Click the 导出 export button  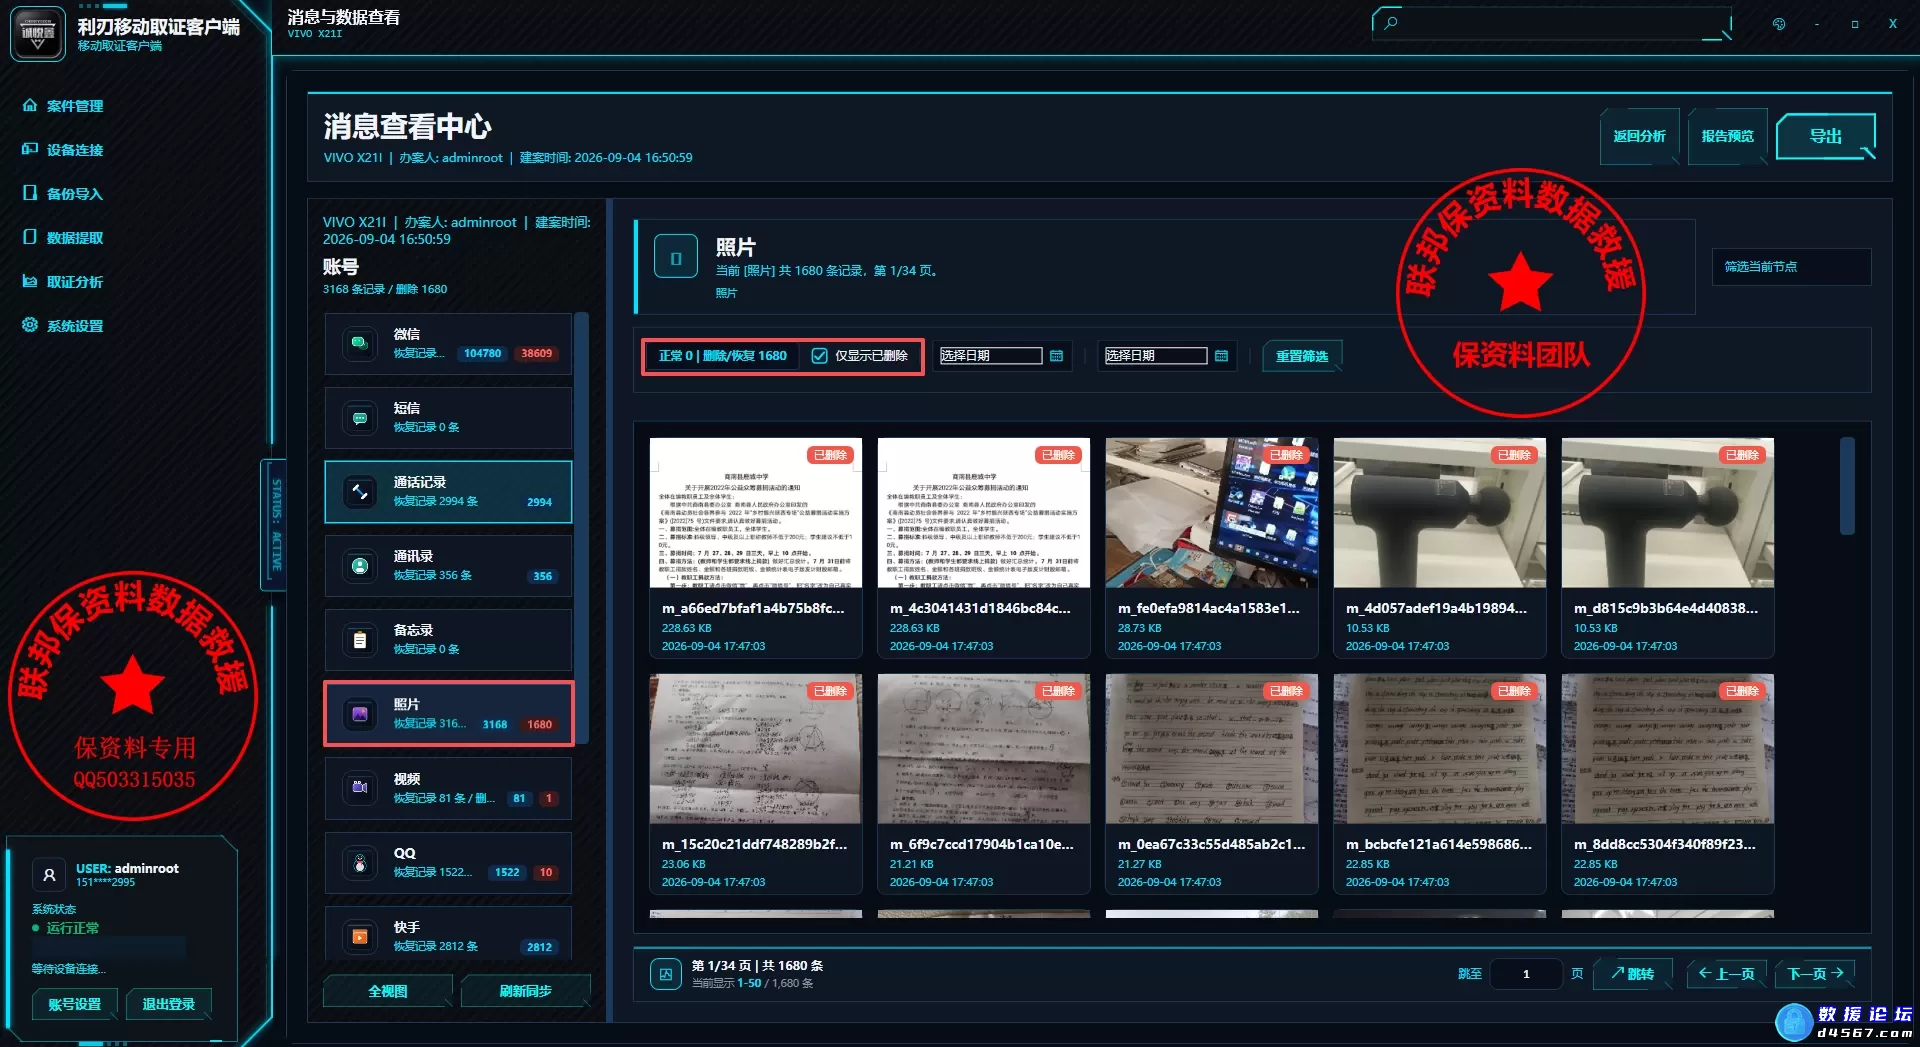click(x=1825, y=136)
